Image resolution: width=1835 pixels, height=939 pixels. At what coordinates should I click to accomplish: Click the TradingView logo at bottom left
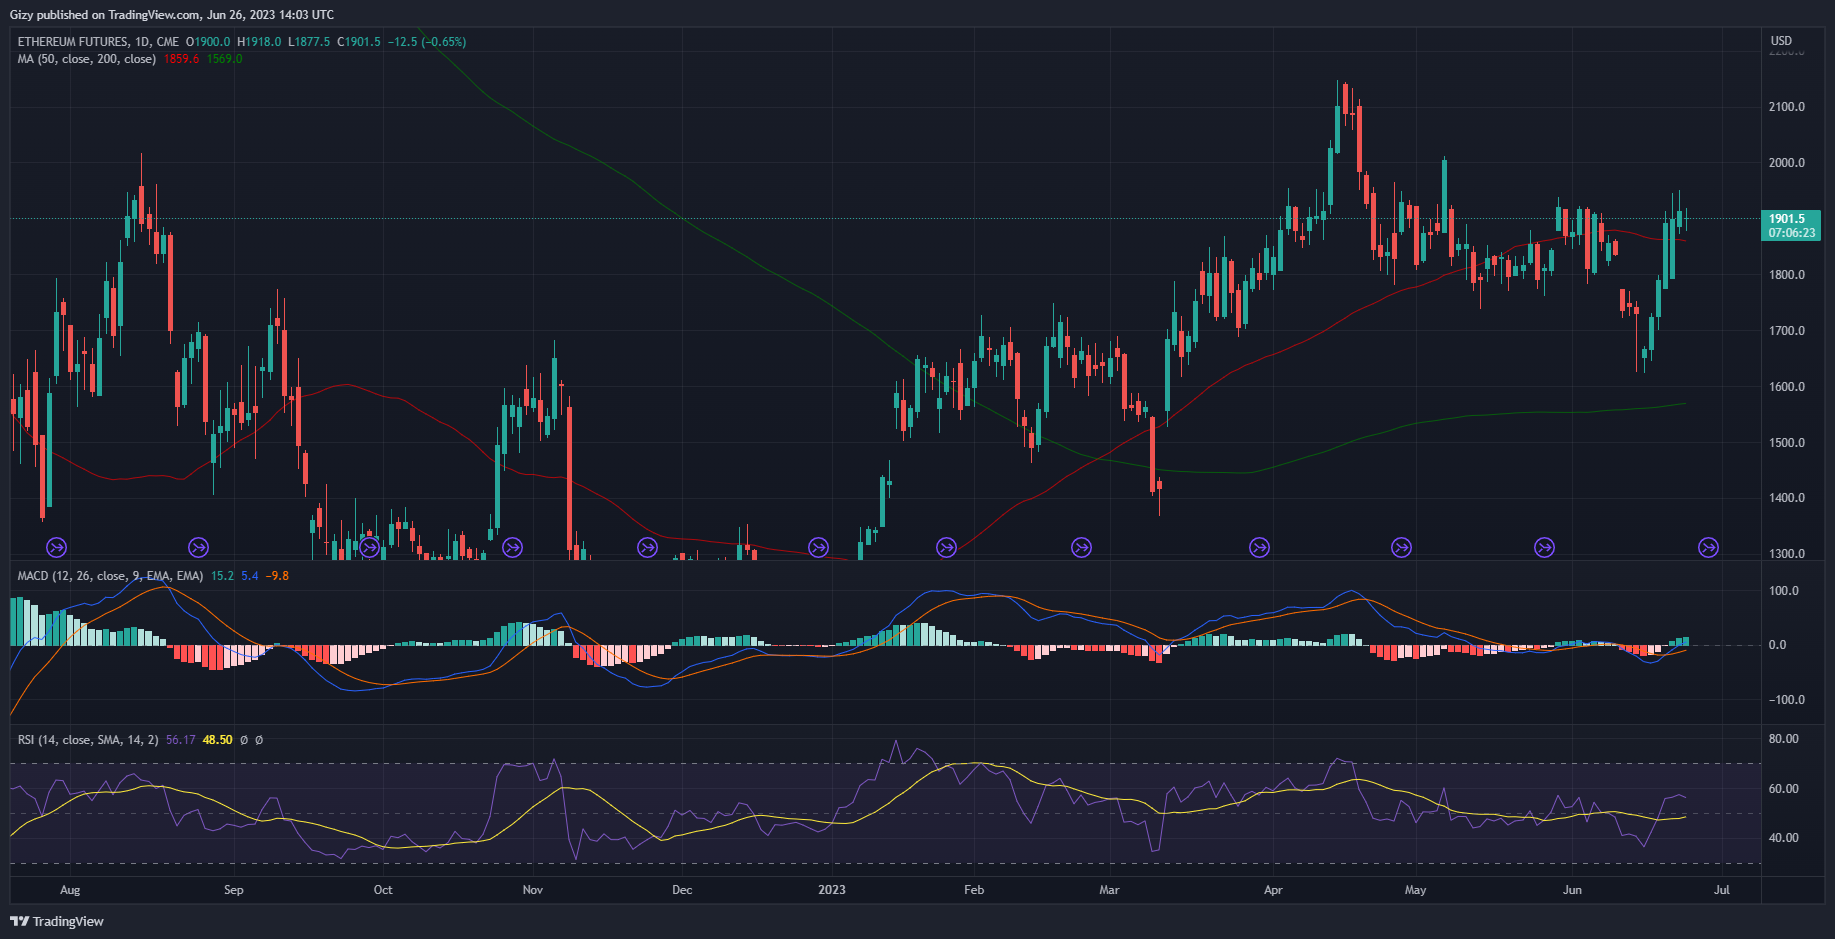(x=57, y=921)
